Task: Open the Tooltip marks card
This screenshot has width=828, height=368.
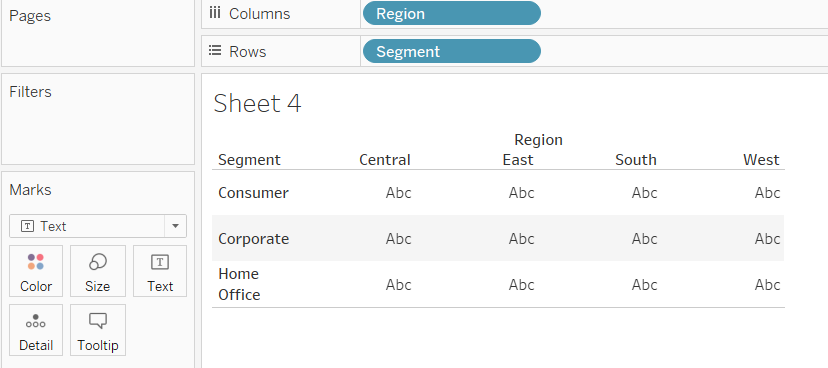Action: click(98, 330)
